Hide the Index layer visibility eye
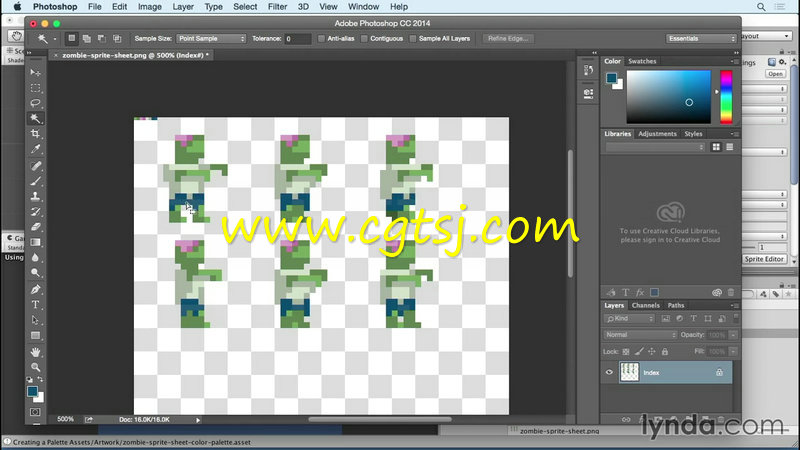The image size is (800, 450). click(x=609, y=372)
